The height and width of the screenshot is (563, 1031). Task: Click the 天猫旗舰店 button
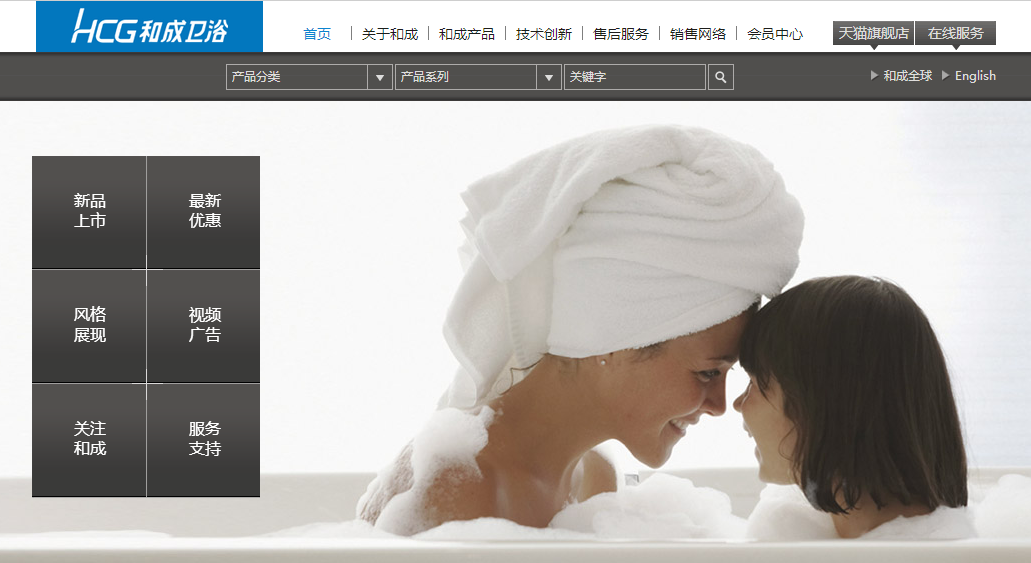point(873,33)
